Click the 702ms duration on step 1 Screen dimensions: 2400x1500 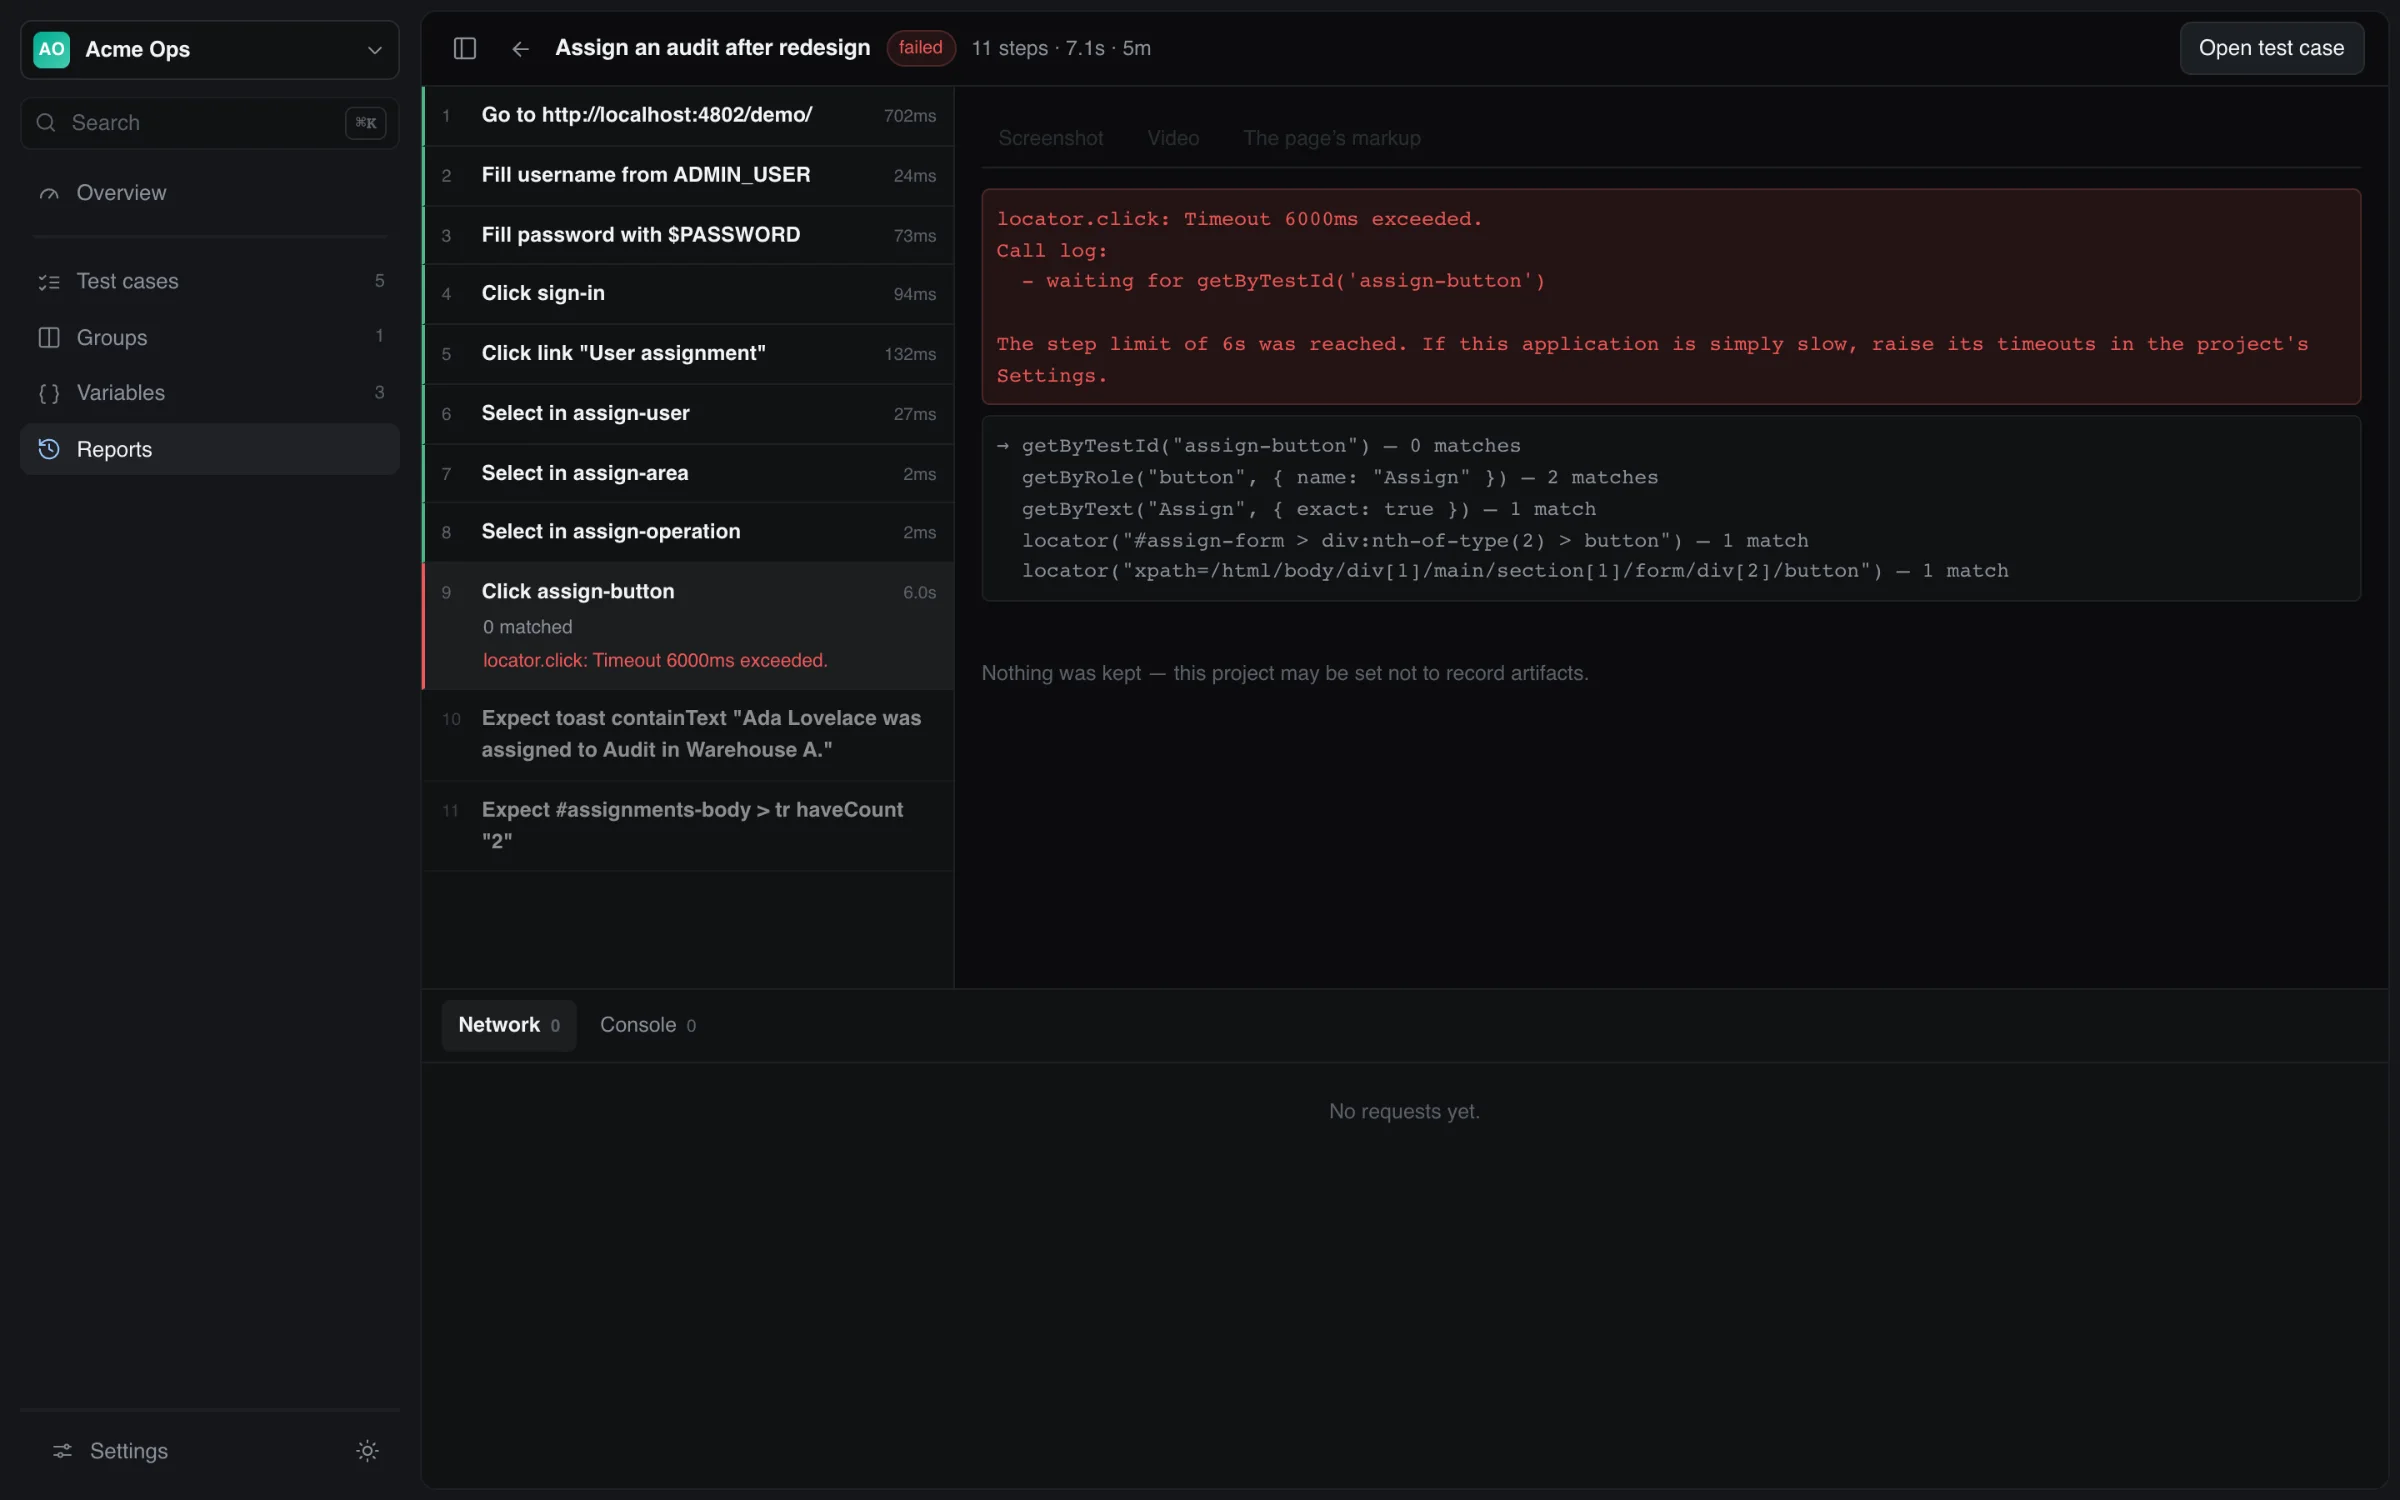click(x=909, y=116)
